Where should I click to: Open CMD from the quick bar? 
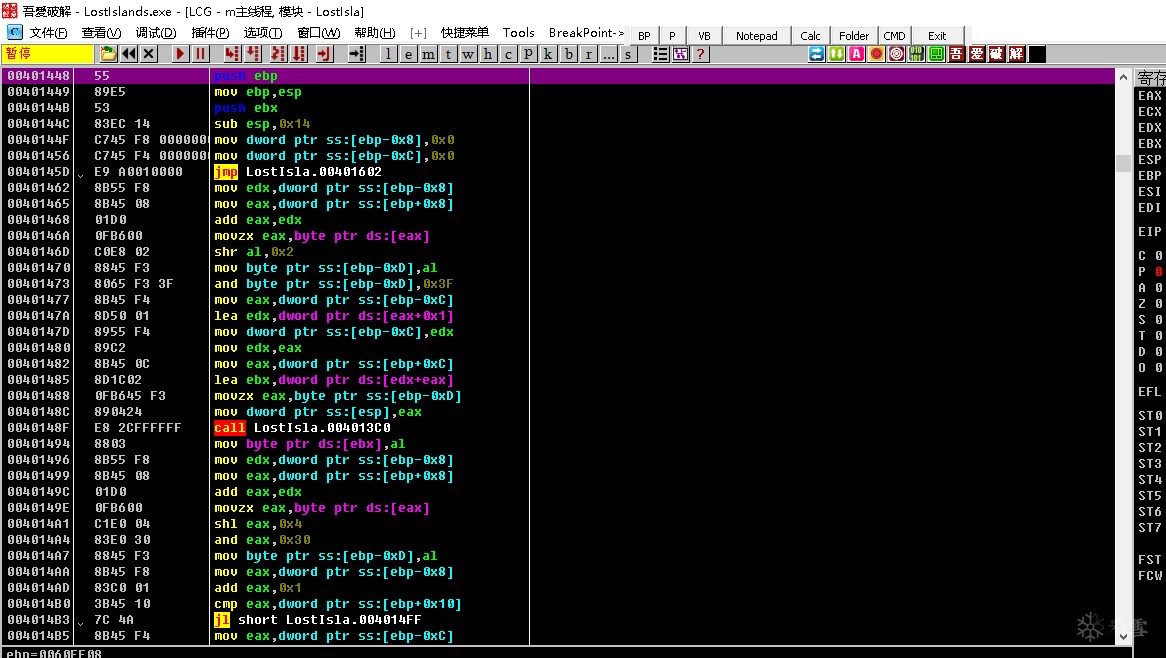click(894, 36)
